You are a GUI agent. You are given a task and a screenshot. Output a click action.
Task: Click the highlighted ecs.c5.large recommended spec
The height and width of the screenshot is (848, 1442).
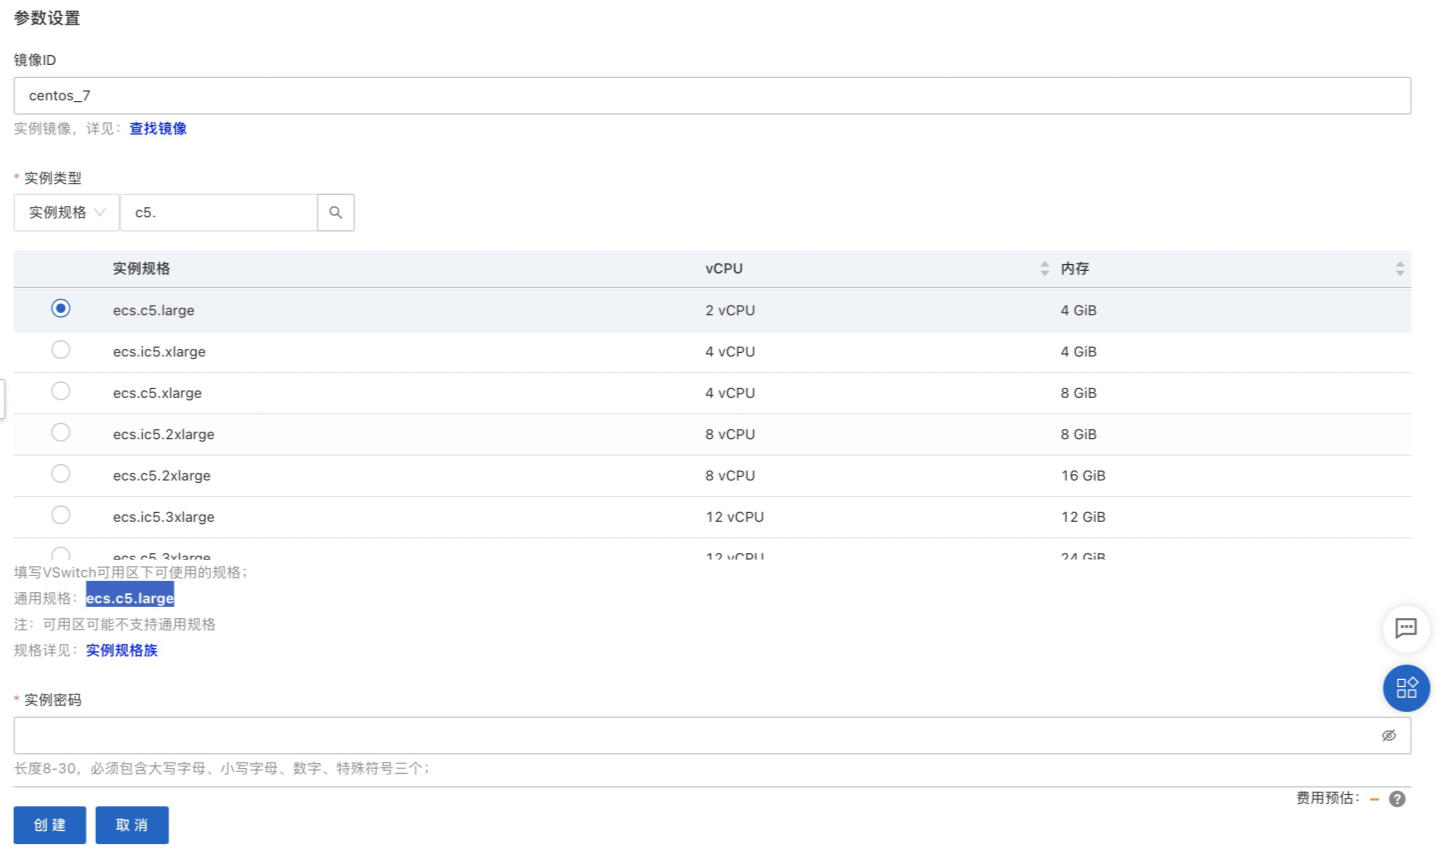coord(130,598)
